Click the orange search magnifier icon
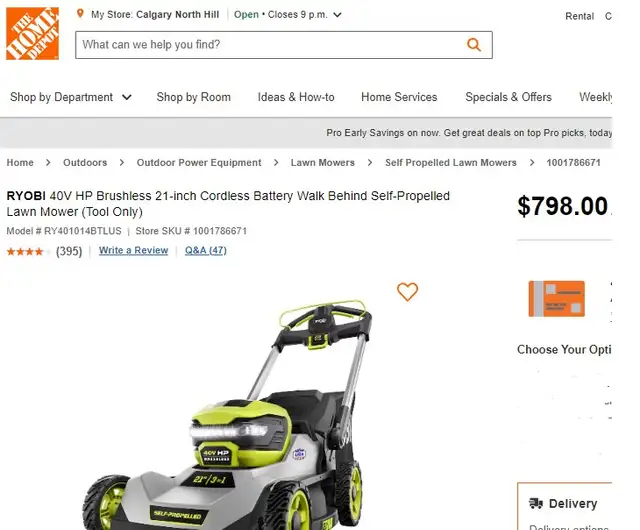This screenshot has width=640, height=530. coord(473,45)
